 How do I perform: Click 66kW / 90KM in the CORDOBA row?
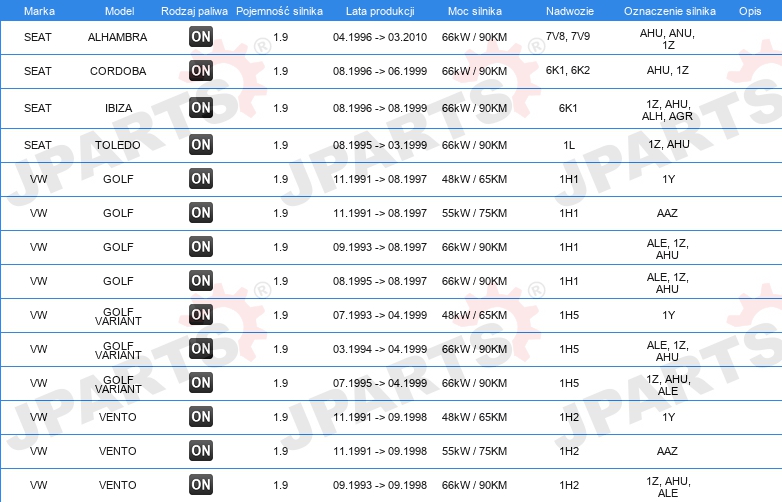coord(474,71)
